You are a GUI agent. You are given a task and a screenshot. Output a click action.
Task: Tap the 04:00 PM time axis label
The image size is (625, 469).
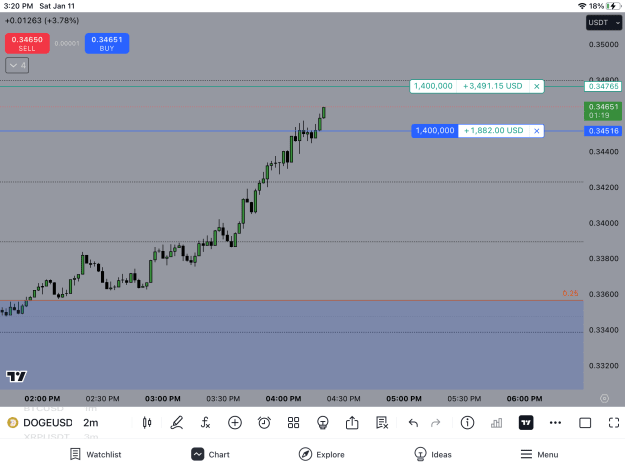coord(283,398)
